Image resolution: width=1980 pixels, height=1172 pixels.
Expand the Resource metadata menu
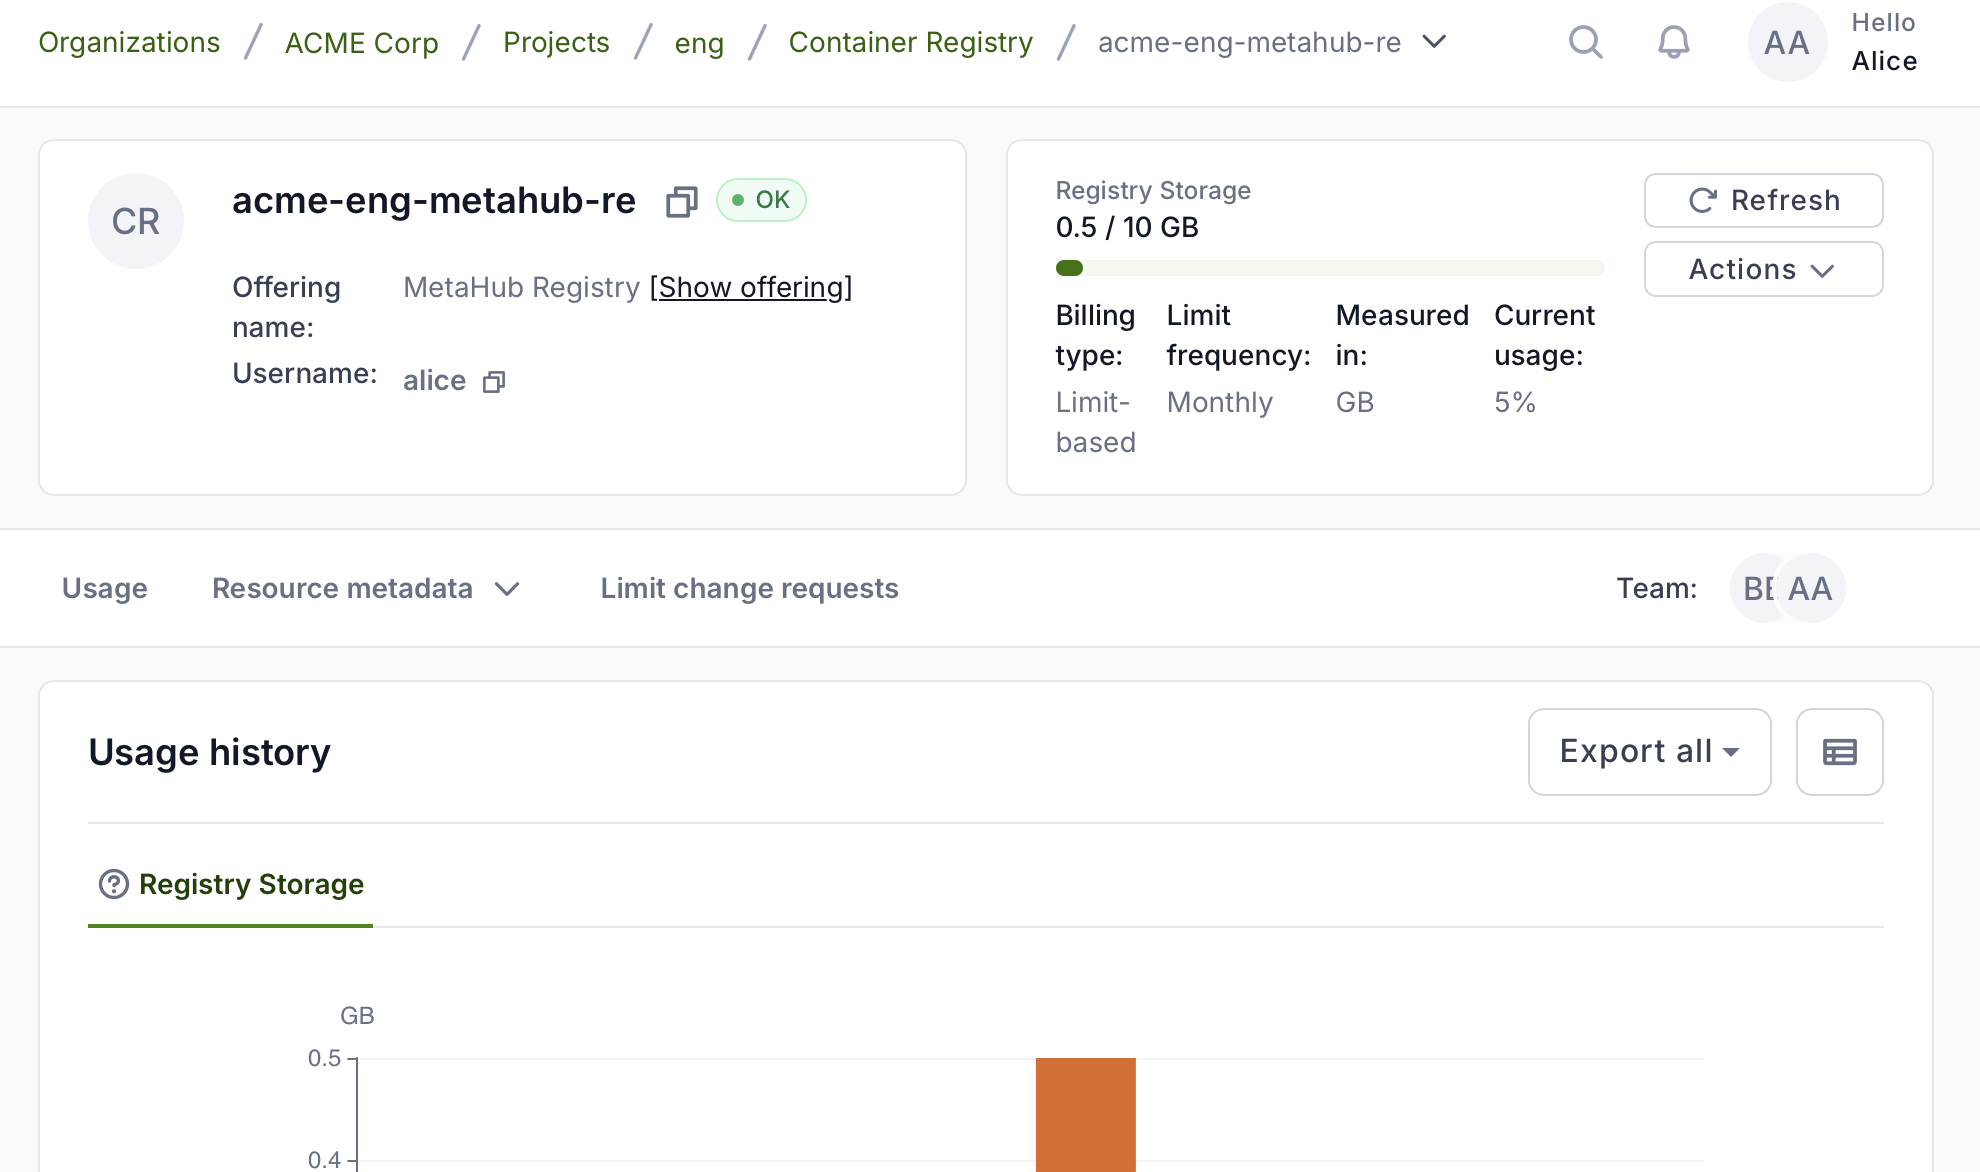coord(366,588)
